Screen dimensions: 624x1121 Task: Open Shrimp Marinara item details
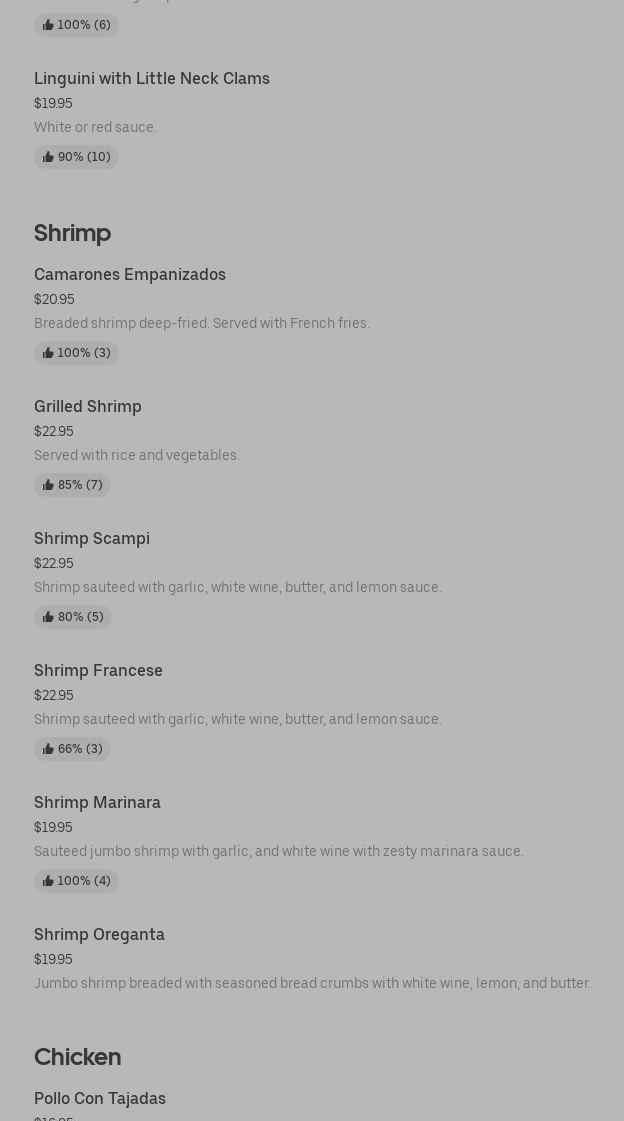coord(97,802)
